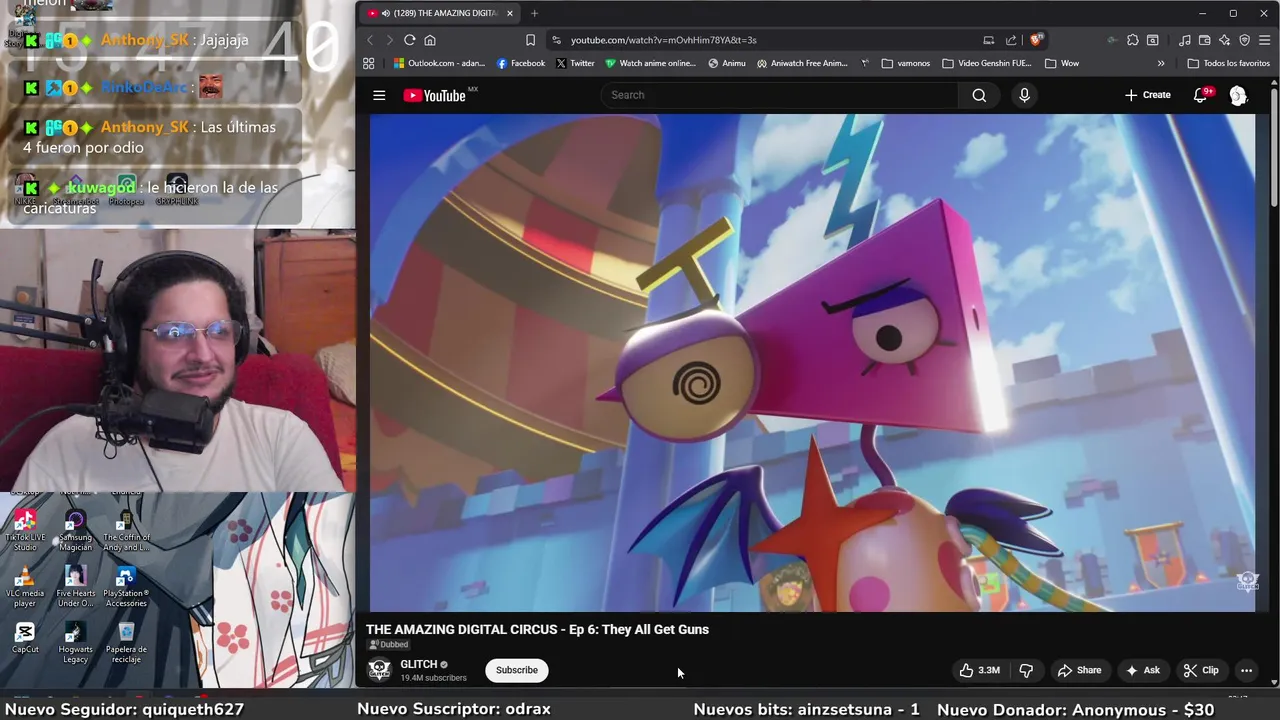This screenshot has width=1280, height=720.
Task: Open Papelera de reciclaje recycle bin
Action: 126,642
